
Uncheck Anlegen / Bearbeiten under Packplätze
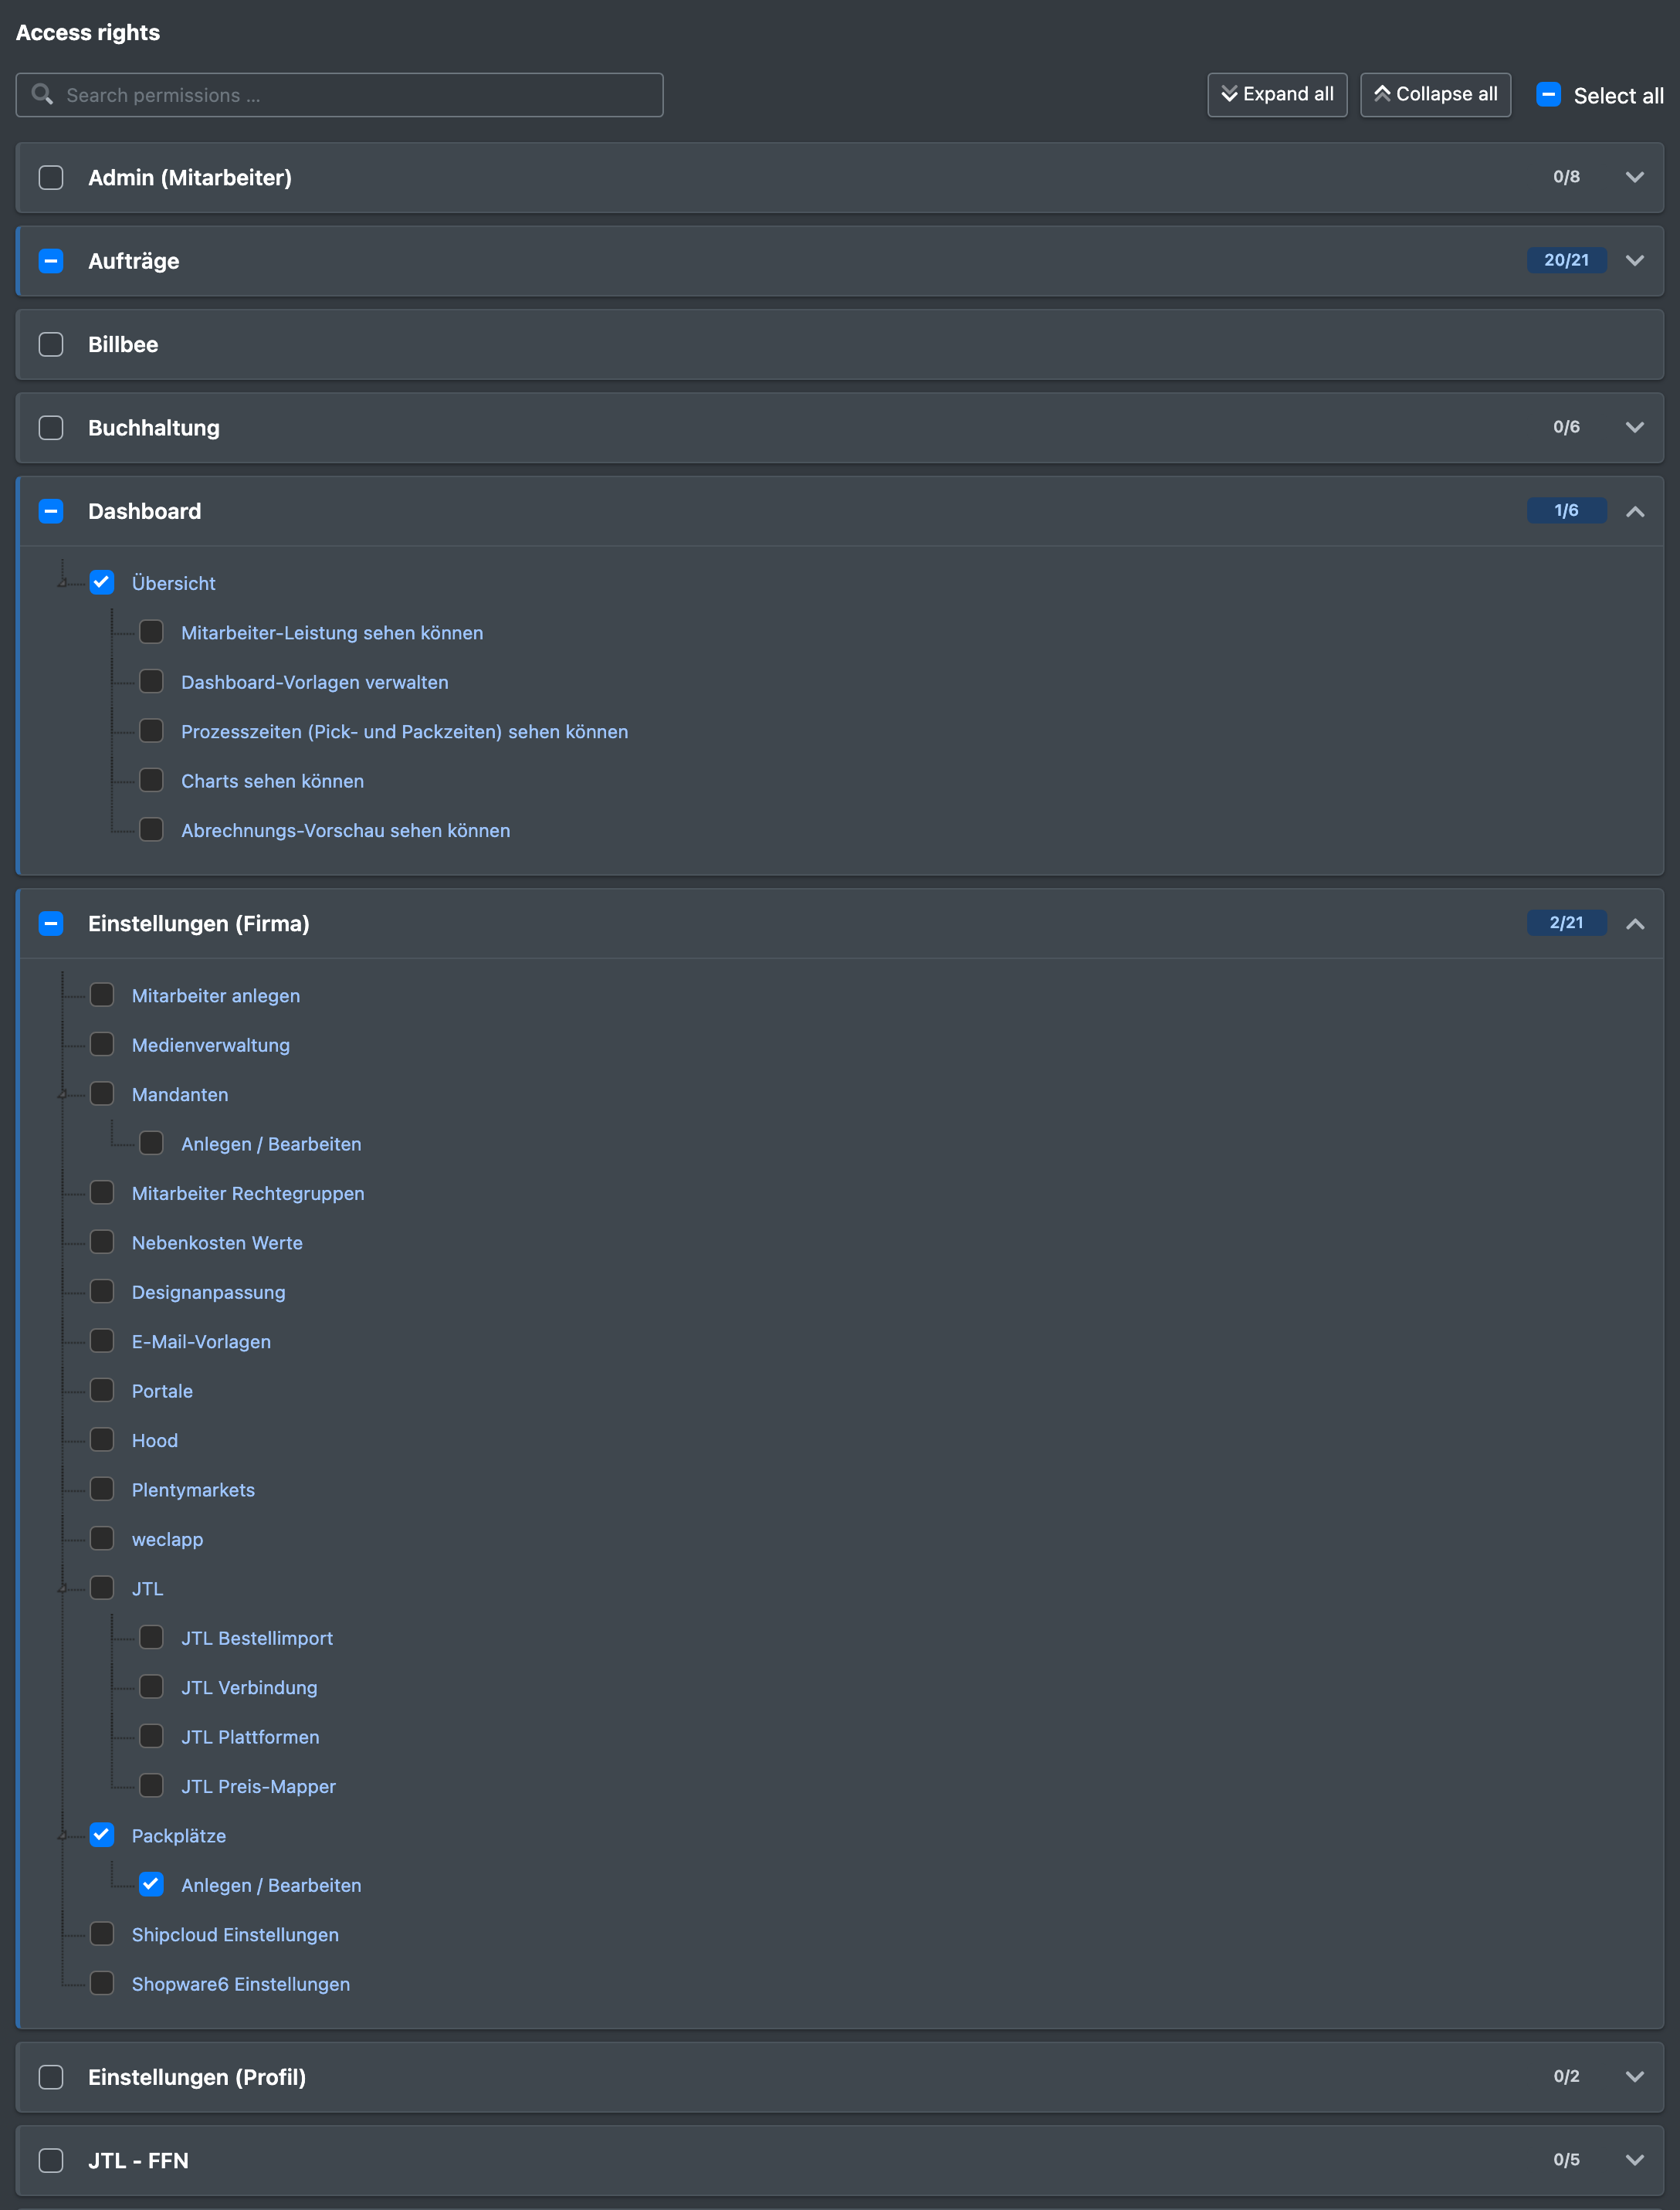[151, 1884]
